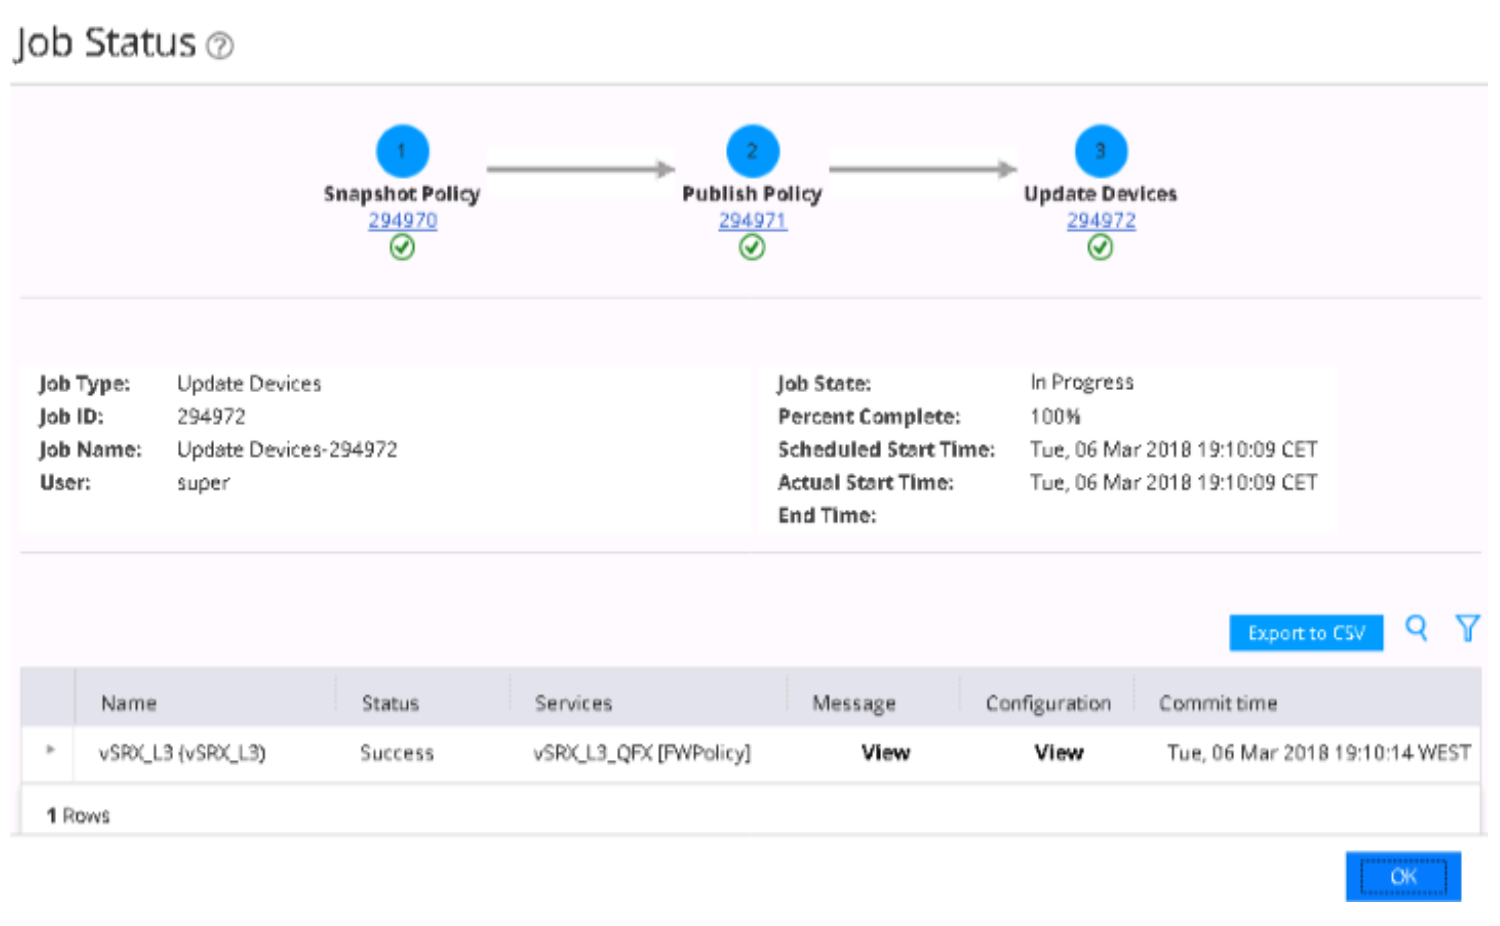The width and height of the screenshot is (1500, 926).
Task: Sort by the Status column header
Action: [x=390, y=703]
